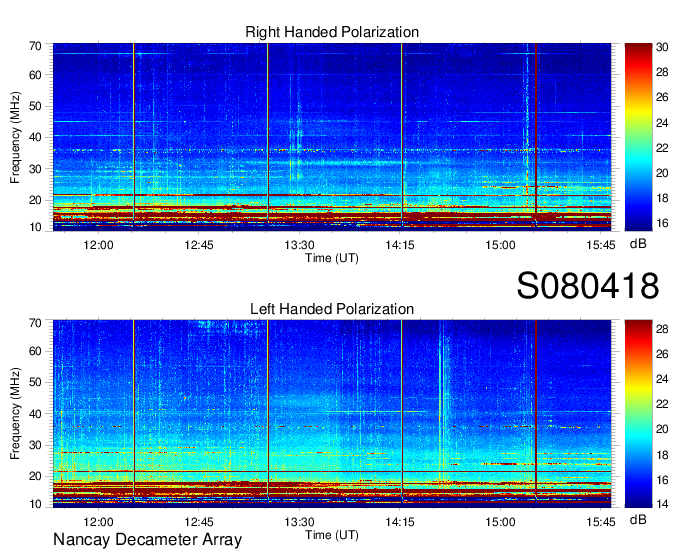Click the 12:45 tick on right-handed time axis

click(x=199, y=245)
